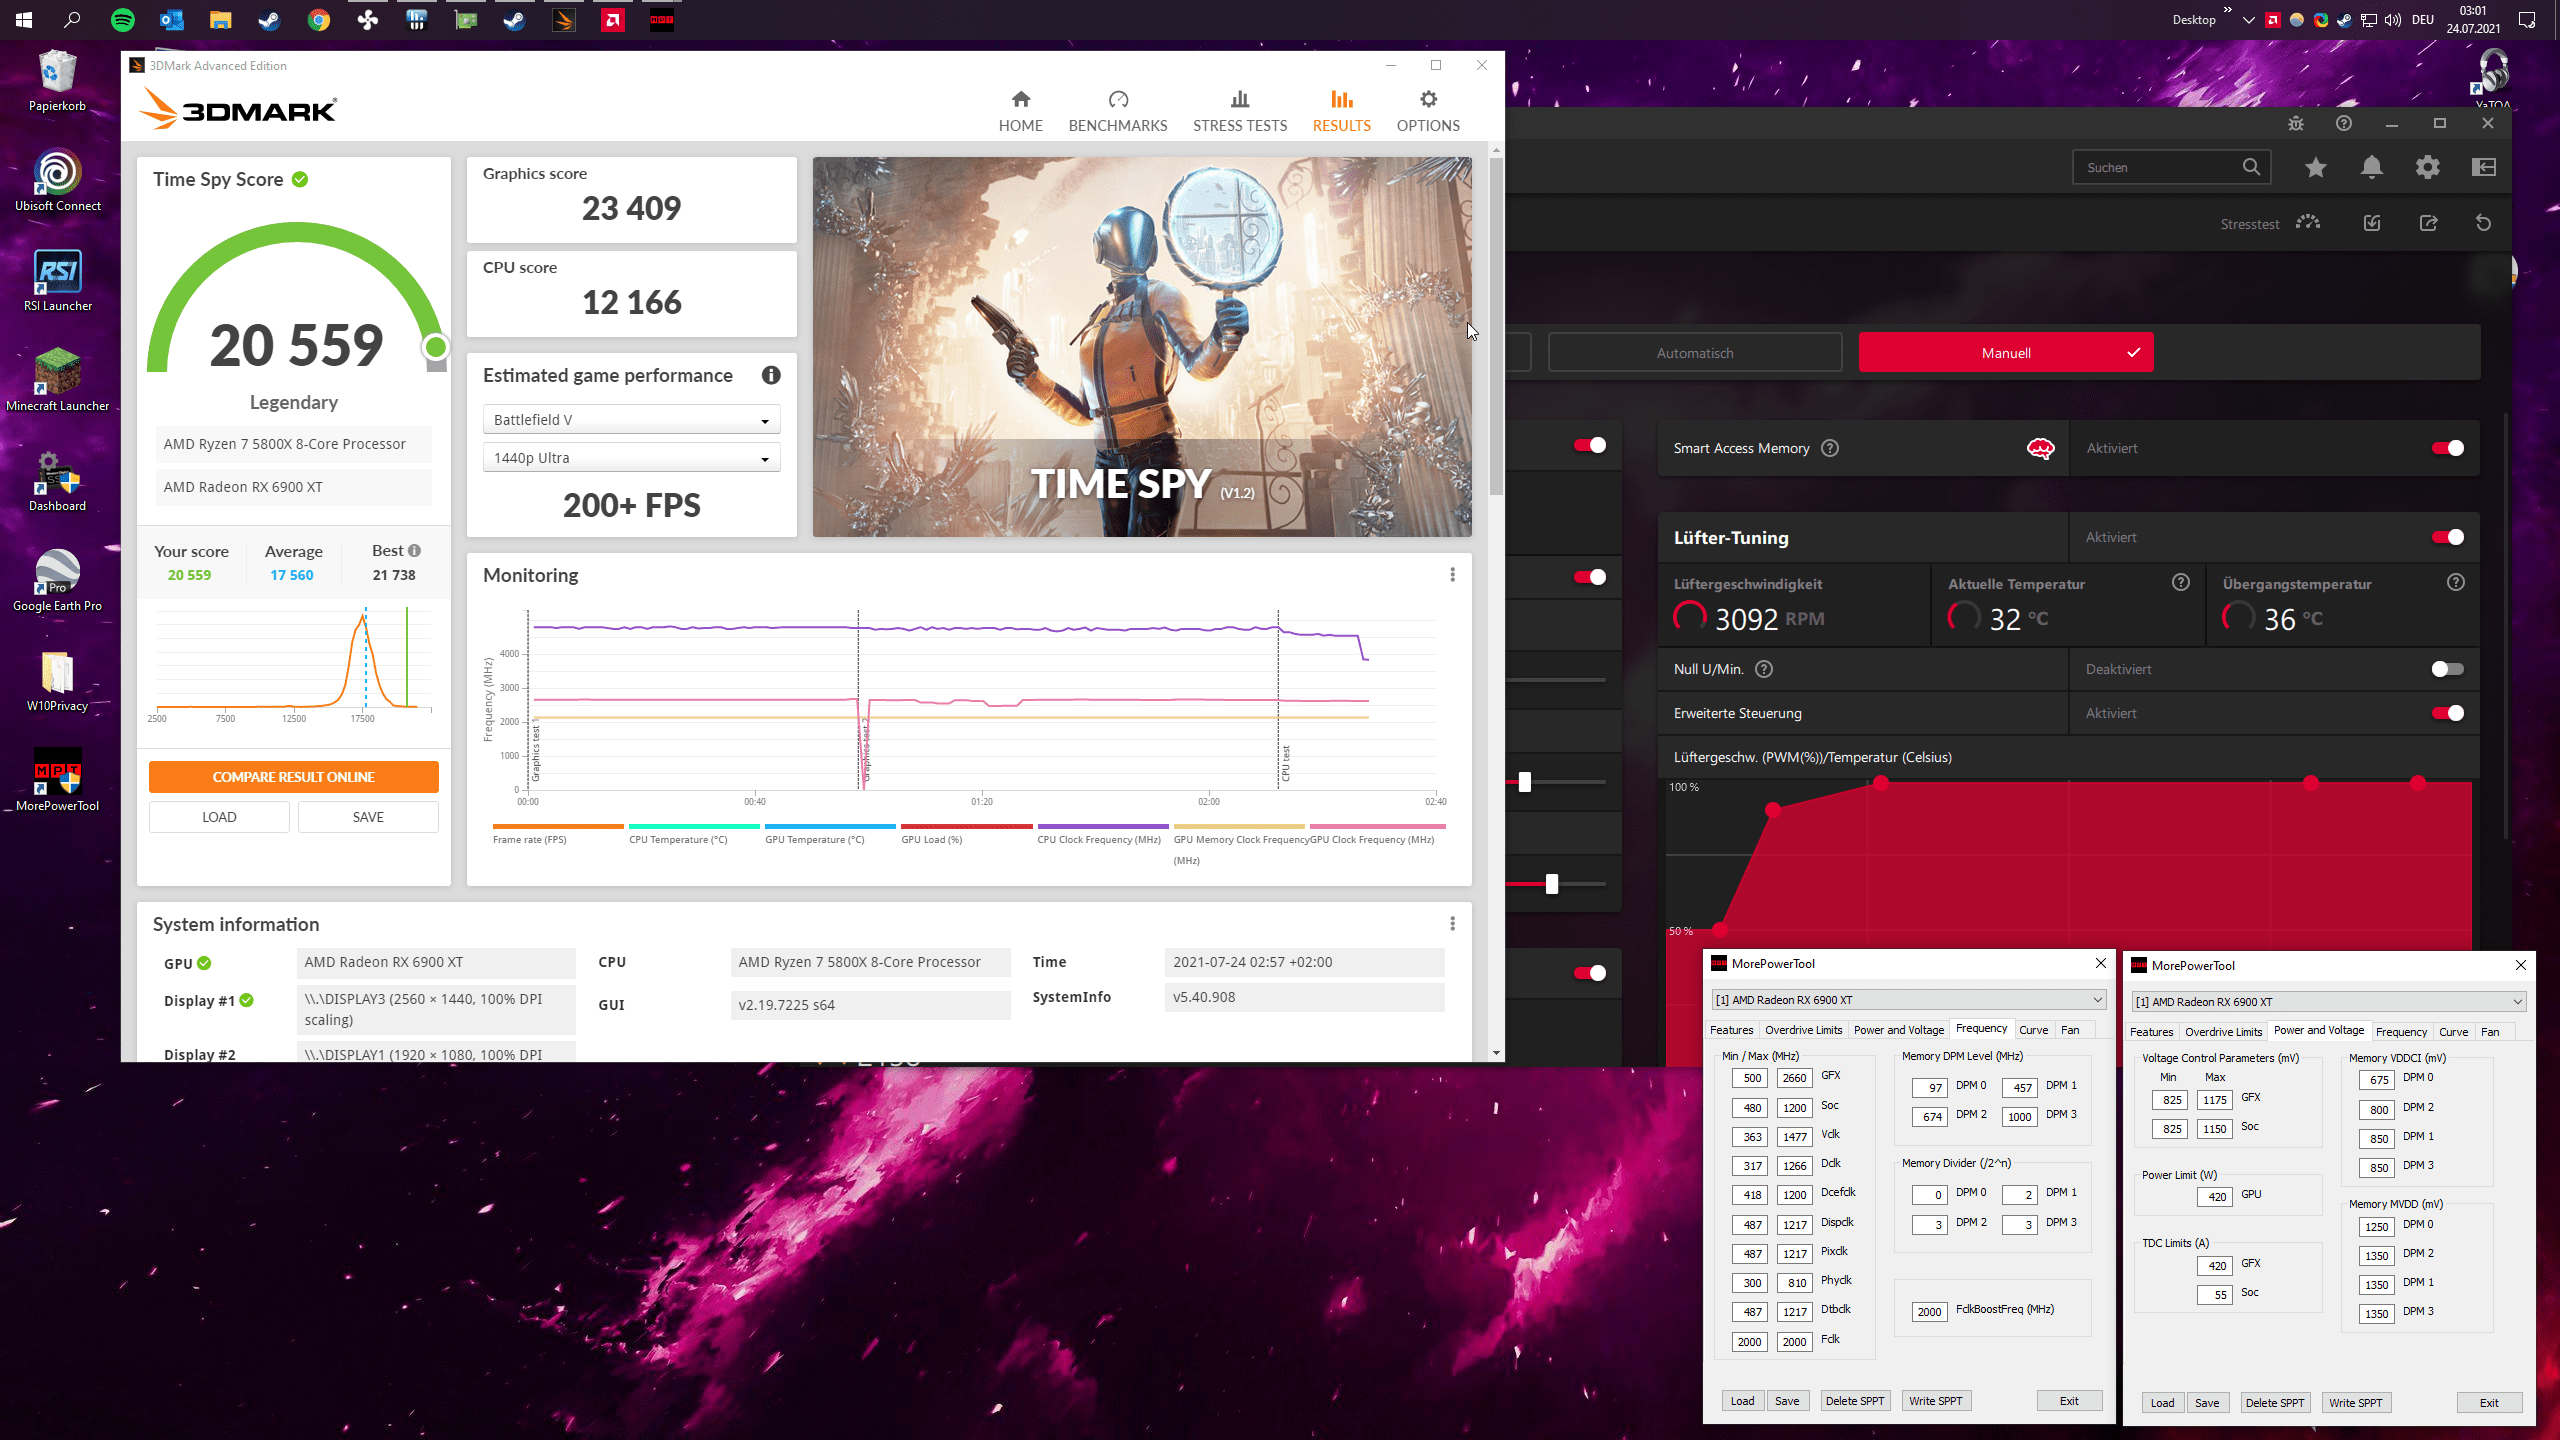Disable the Smart Access Memory toggle
The image size is (2560, 1440).
(2447, 448)
